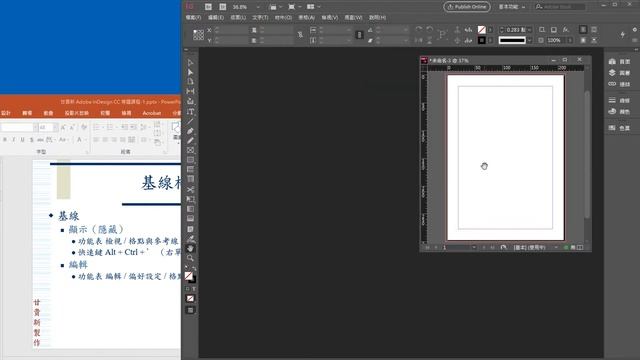Open the View Options dropdown in the top bar
The height and width of the screenshot is (360, 640).
pyautogui.click(x=275, y=7)
